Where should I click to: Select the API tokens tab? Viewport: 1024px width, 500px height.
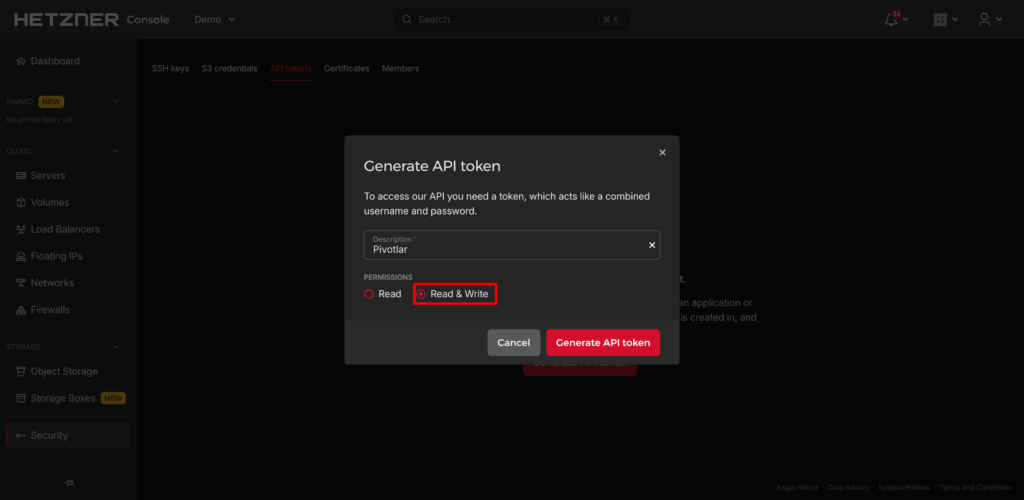click(x=291, y=69)
